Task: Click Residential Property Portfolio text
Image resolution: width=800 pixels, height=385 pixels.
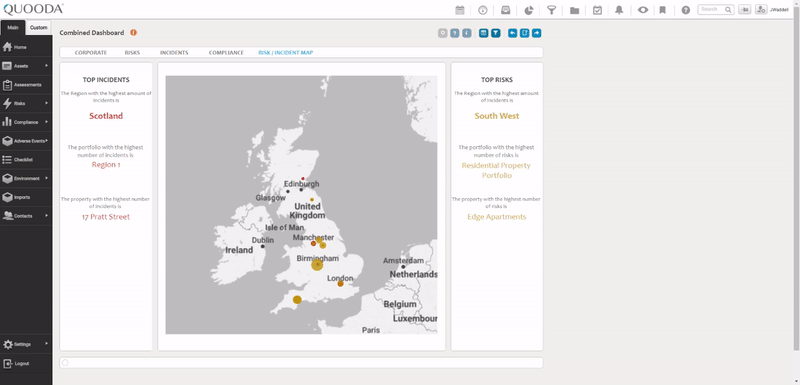Action: (x=496, y=170)
